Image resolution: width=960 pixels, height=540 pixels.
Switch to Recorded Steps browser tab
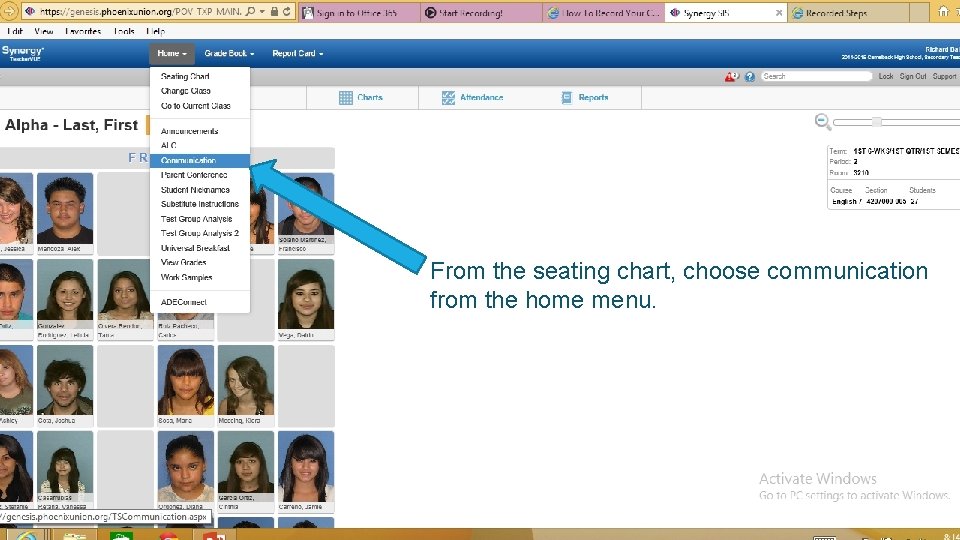coord(849,12)
